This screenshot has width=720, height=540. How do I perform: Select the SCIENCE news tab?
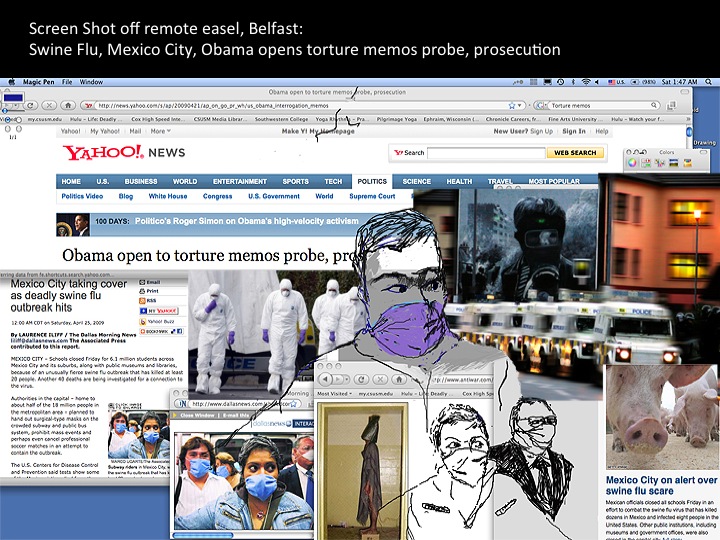coord(416,181)
